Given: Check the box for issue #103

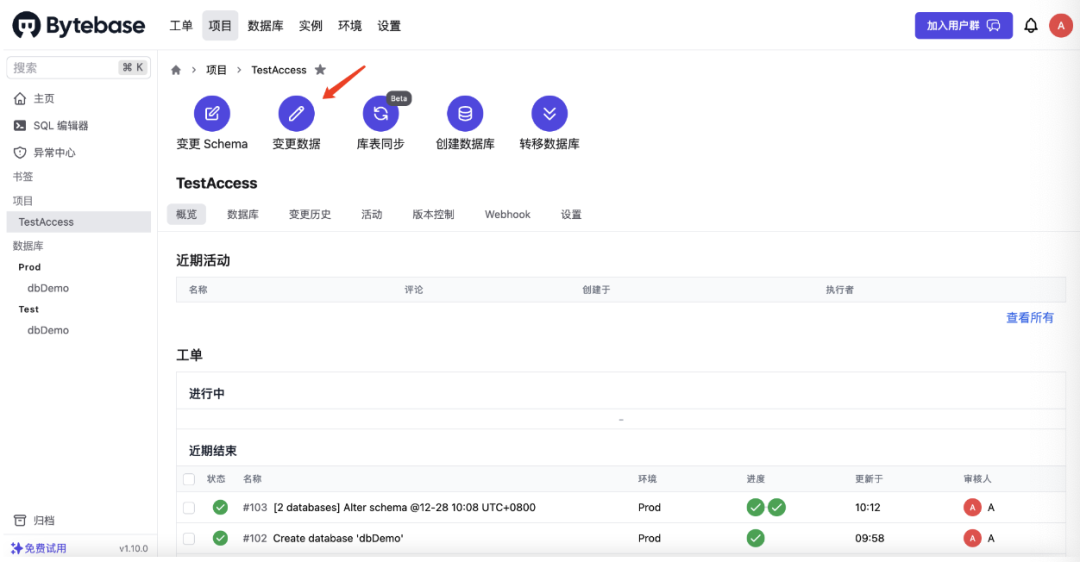Looking at the screenshot, I should [189, 508].
